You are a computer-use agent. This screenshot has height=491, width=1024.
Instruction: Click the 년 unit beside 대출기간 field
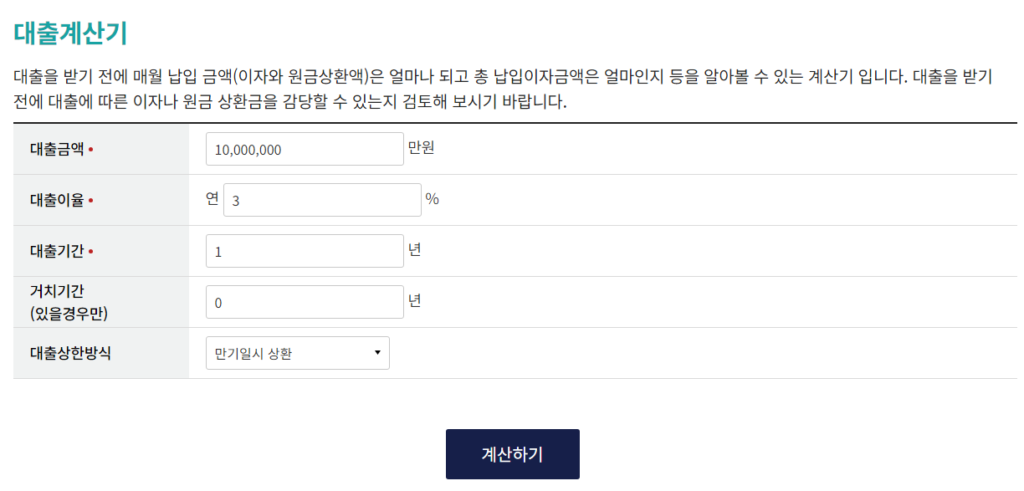415,250
